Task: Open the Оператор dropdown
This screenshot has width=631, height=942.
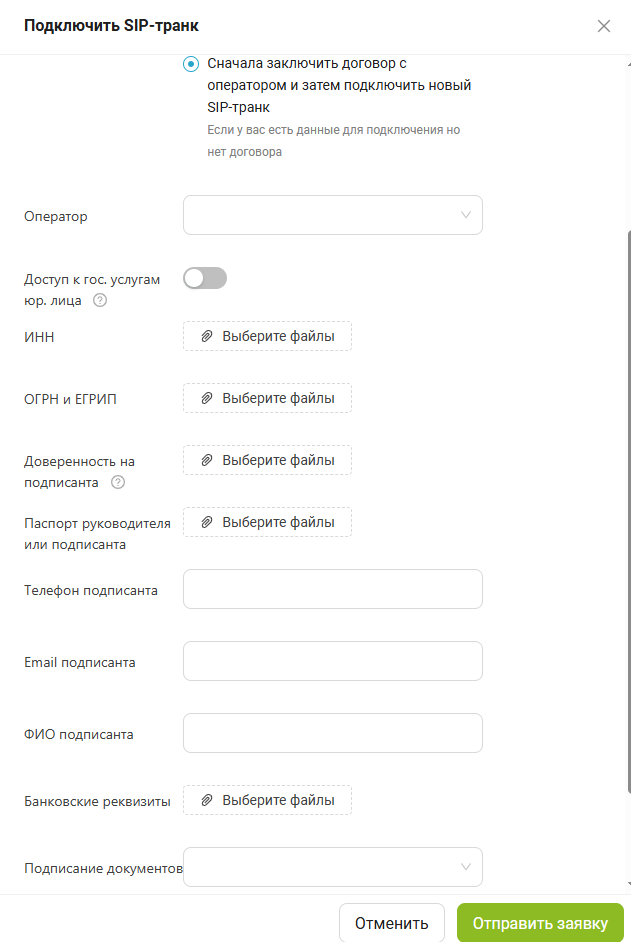Action: click(x=332, y=215)
